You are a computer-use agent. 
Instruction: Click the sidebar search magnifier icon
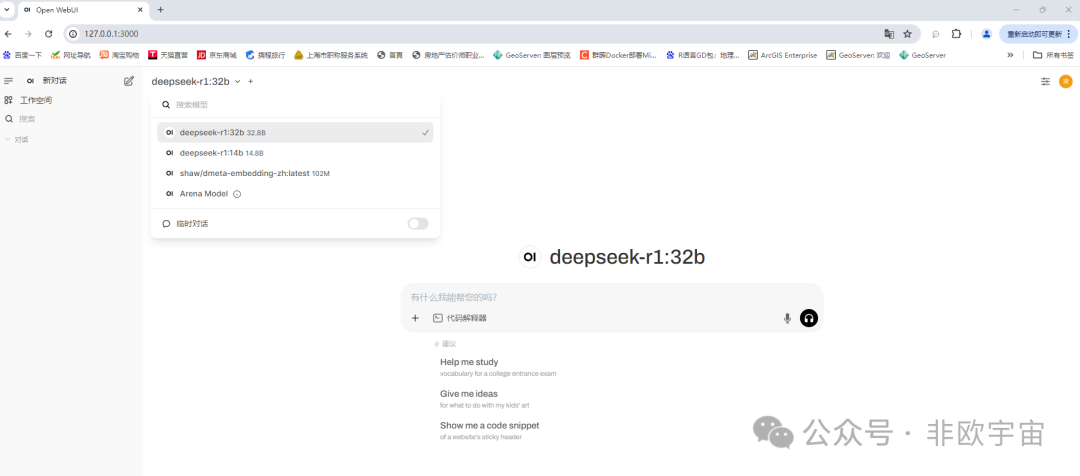9,118
